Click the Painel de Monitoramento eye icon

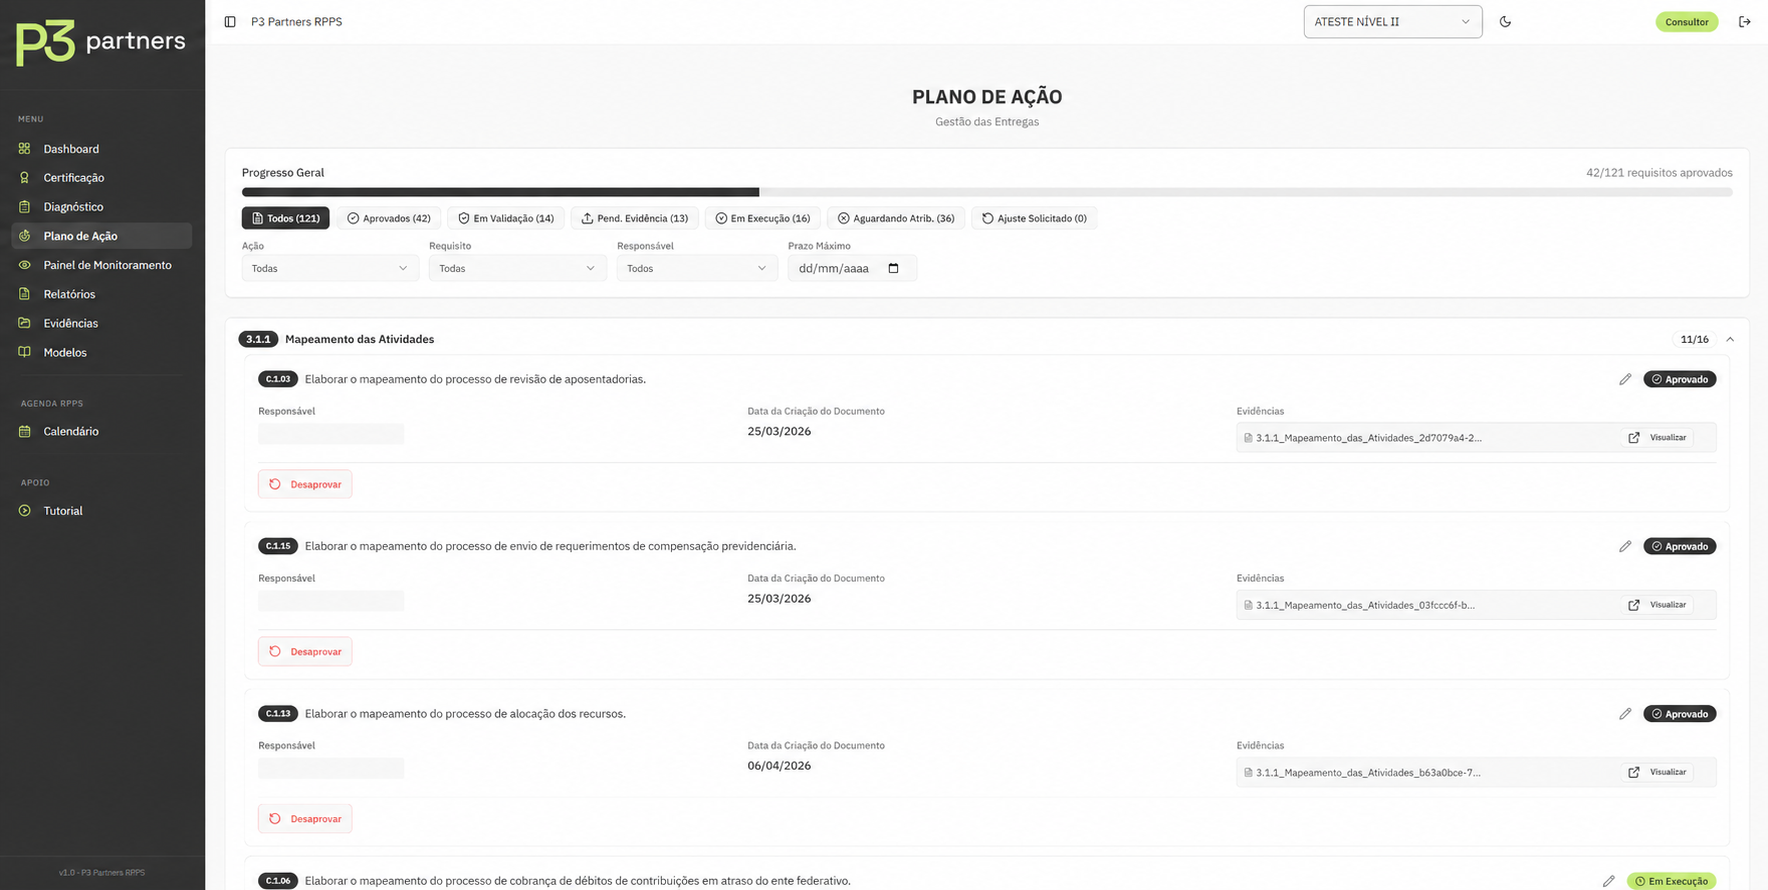pyautogui.click(x=25, y=265)
